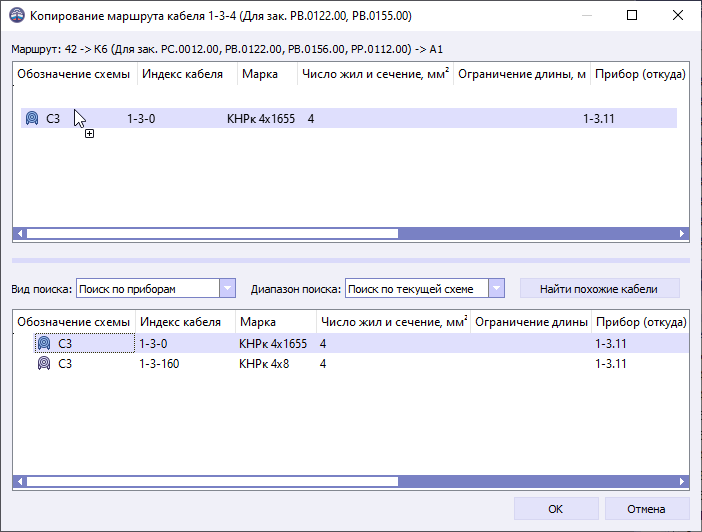The image size is (702, 532).
Task: Click lower table's 'Обозначение схемы' column header
Action: click(x=74, y=322)
